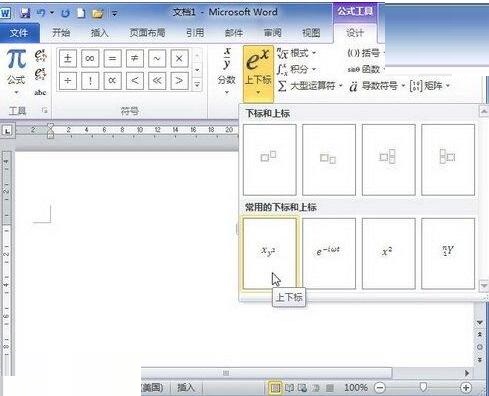Choose the left subscript-superscript template

tap(448, 160)
